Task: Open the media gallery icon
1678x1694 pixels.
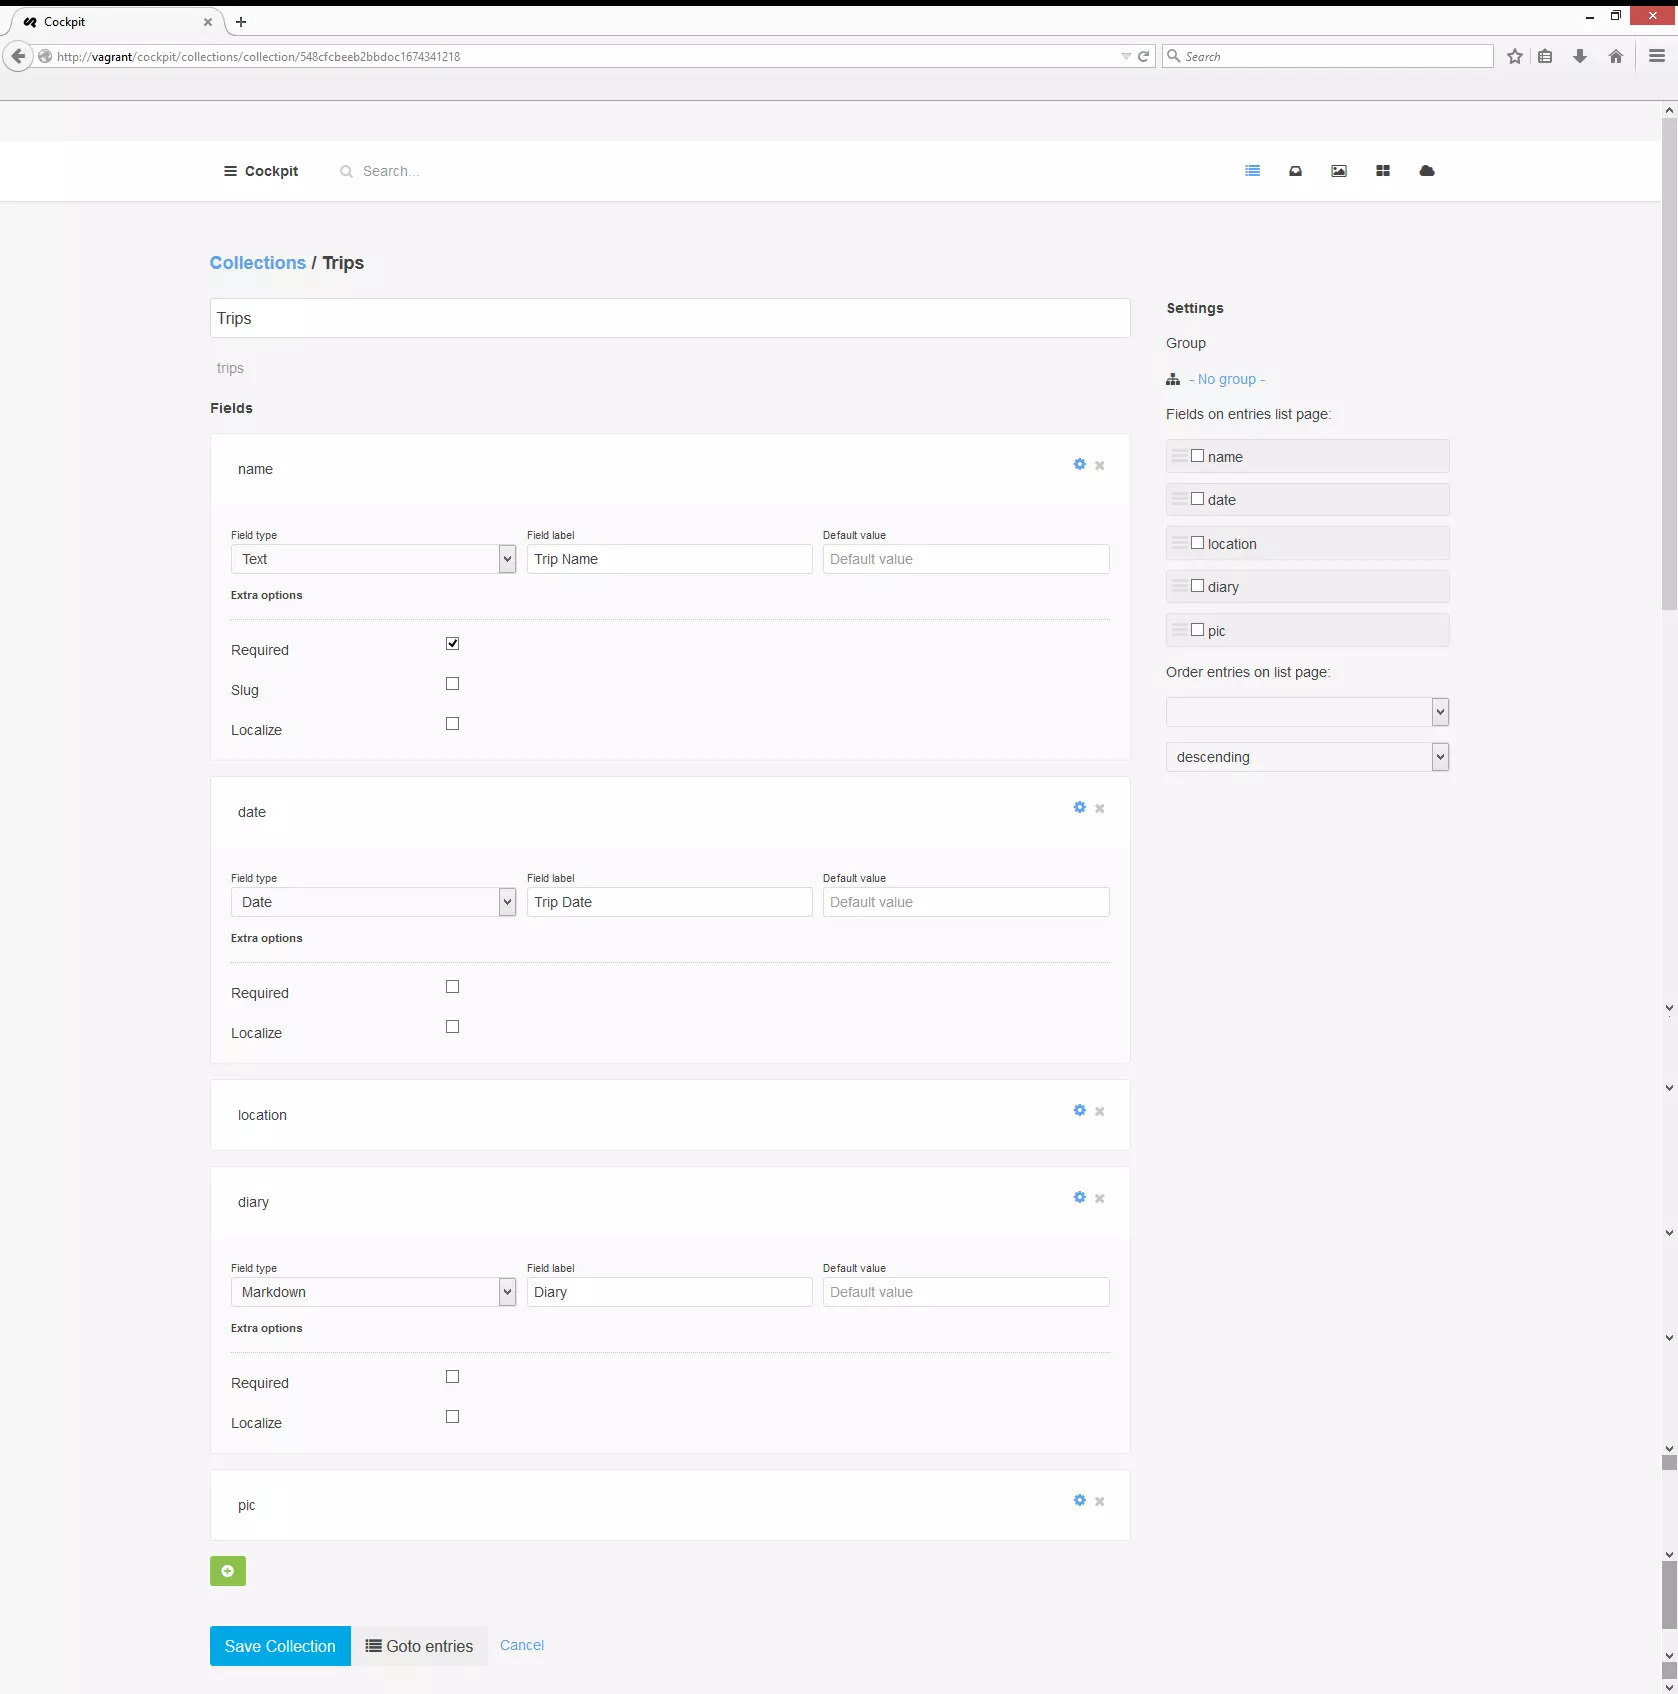Action: [x=1339, y=171]
